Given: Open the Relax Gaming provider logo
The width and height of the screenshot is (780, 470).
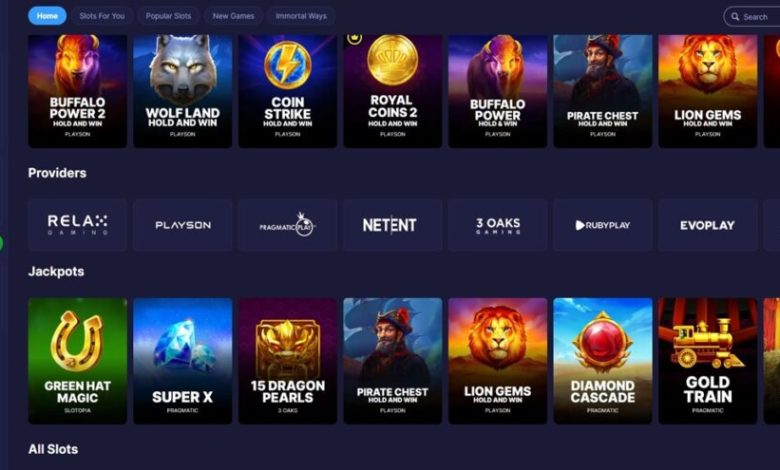Looking at the screenshot, I should (78, 225).
